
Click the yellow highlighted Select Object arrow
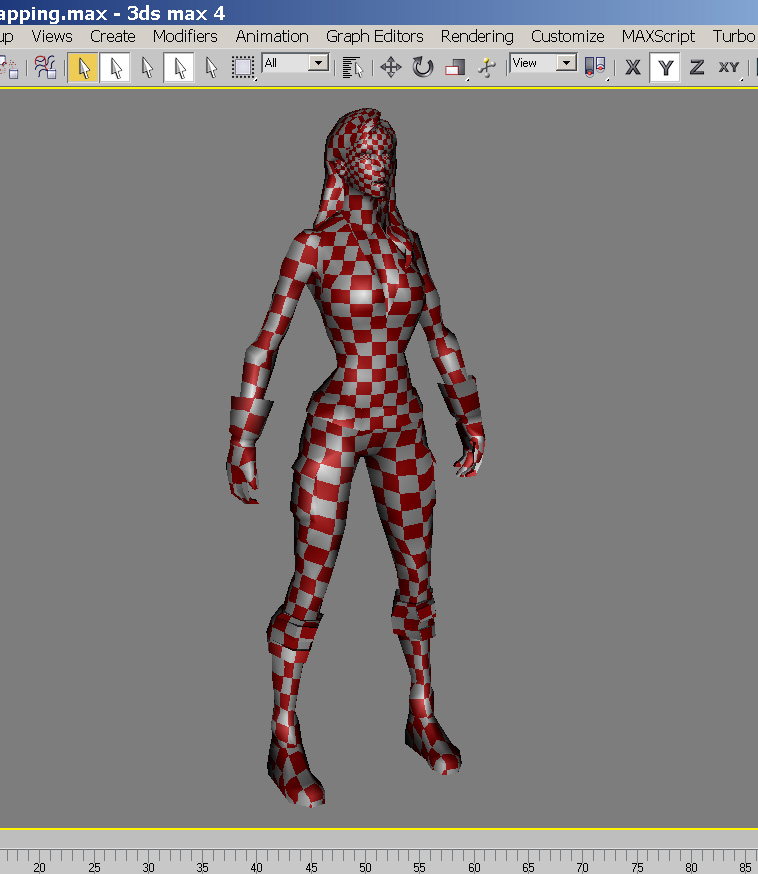[83, 68]
